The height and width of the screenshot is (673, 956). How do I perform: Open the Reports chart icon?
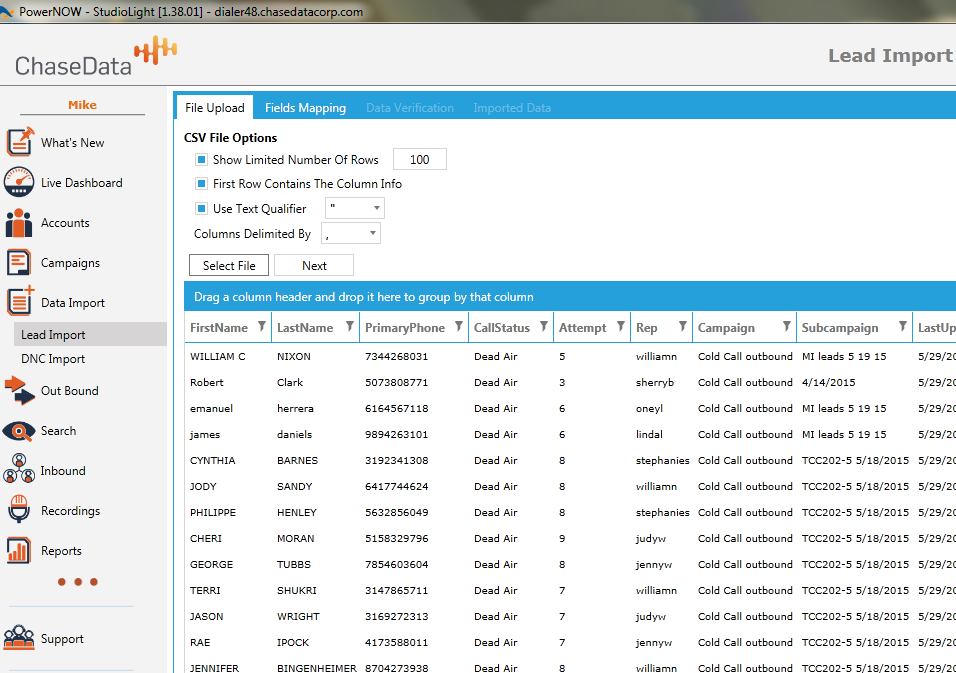(x=20, y=551)
